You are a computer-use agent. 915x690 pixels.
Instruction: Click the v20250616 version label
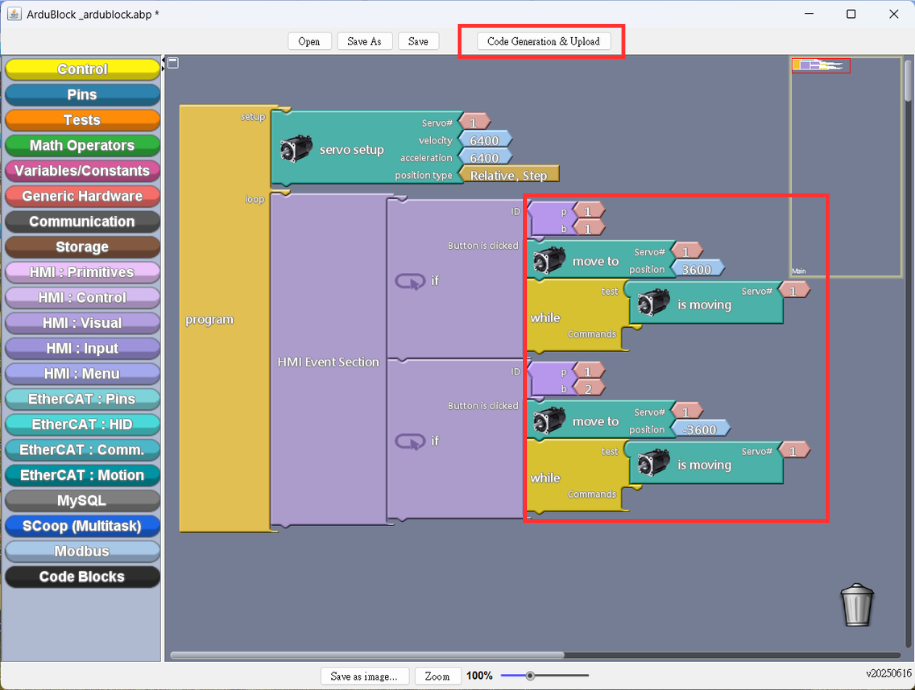click(888, 673)
